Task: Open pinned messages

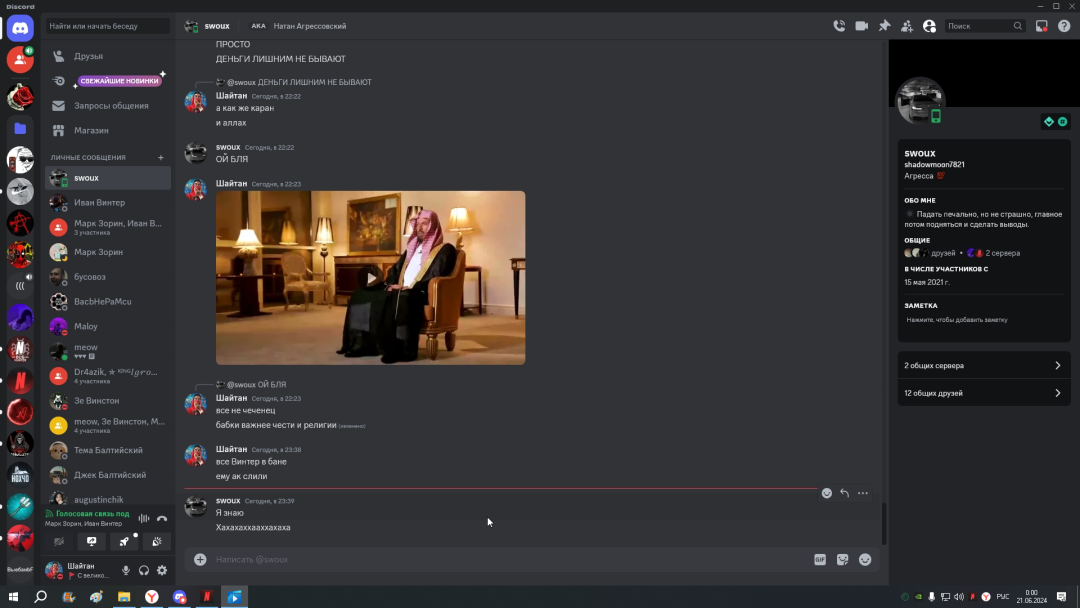Action: (884, 26)
